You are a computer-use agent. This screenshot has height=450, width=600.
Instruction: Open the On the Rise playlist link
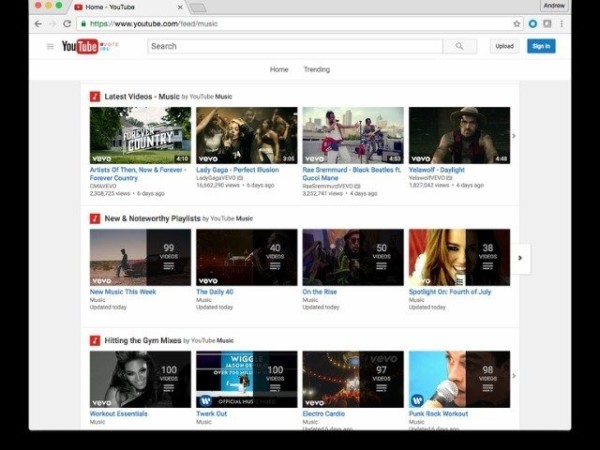pos(320,292)
